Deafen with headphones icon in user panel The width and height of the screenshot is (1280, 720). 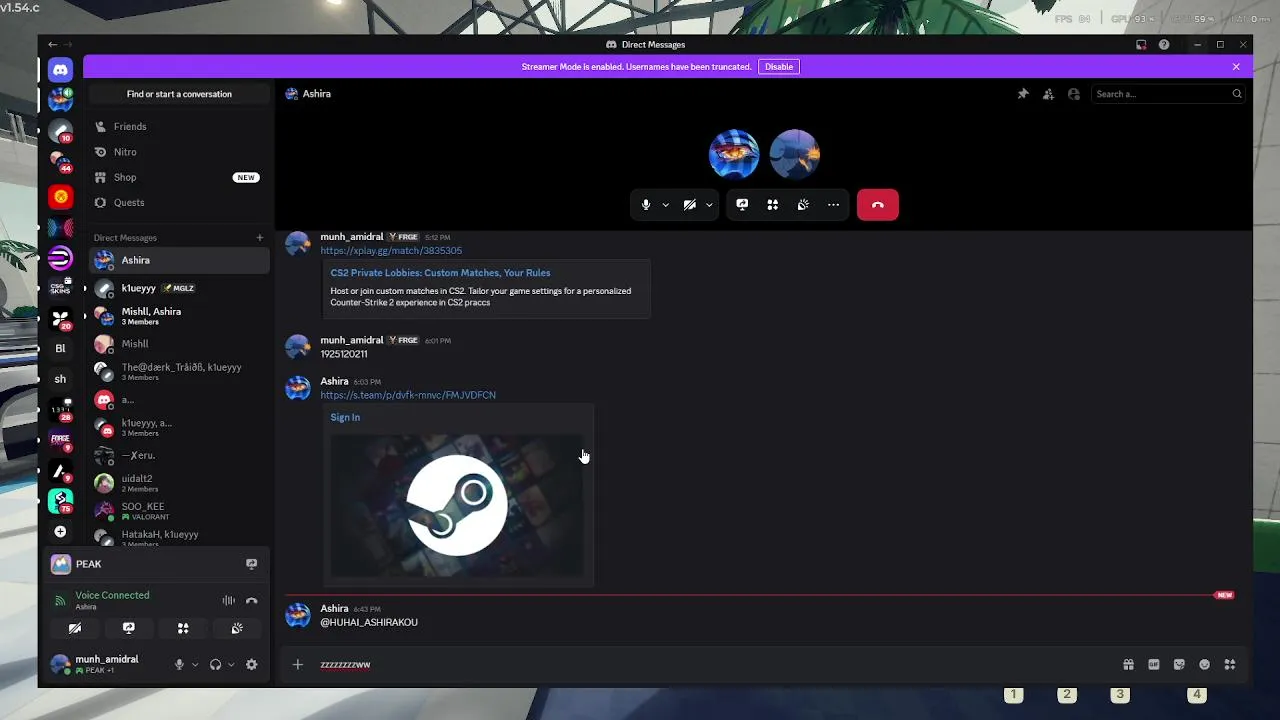tap(215, 665)
